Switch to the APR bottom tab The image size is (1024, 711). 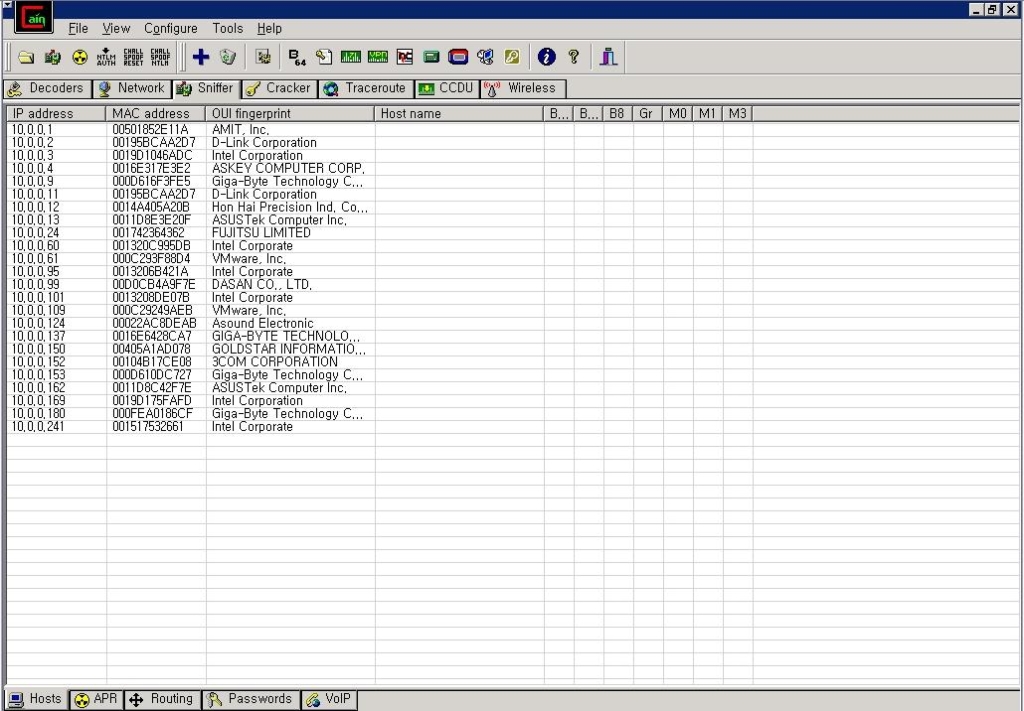click(96, 699)
